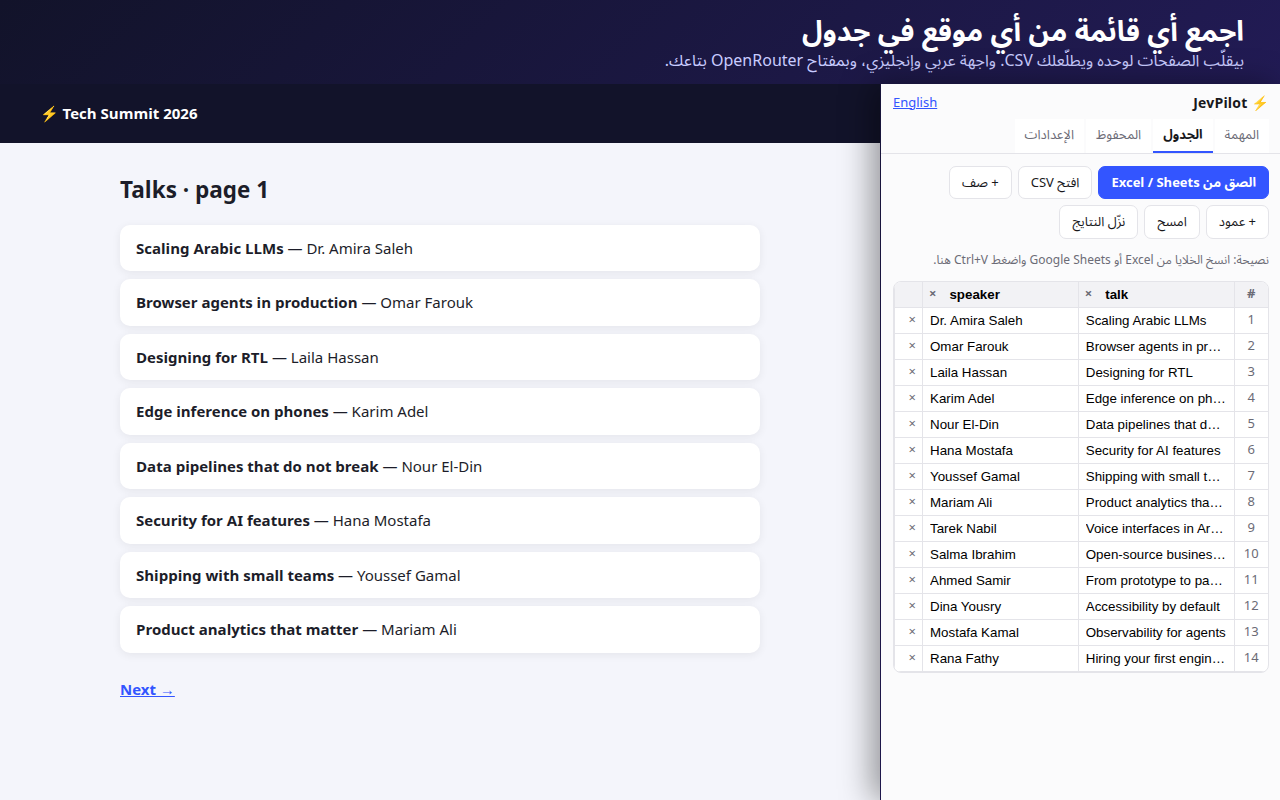Select the Browser agents in production card
The image size is (1280, 800).
(x=440, y=303)
